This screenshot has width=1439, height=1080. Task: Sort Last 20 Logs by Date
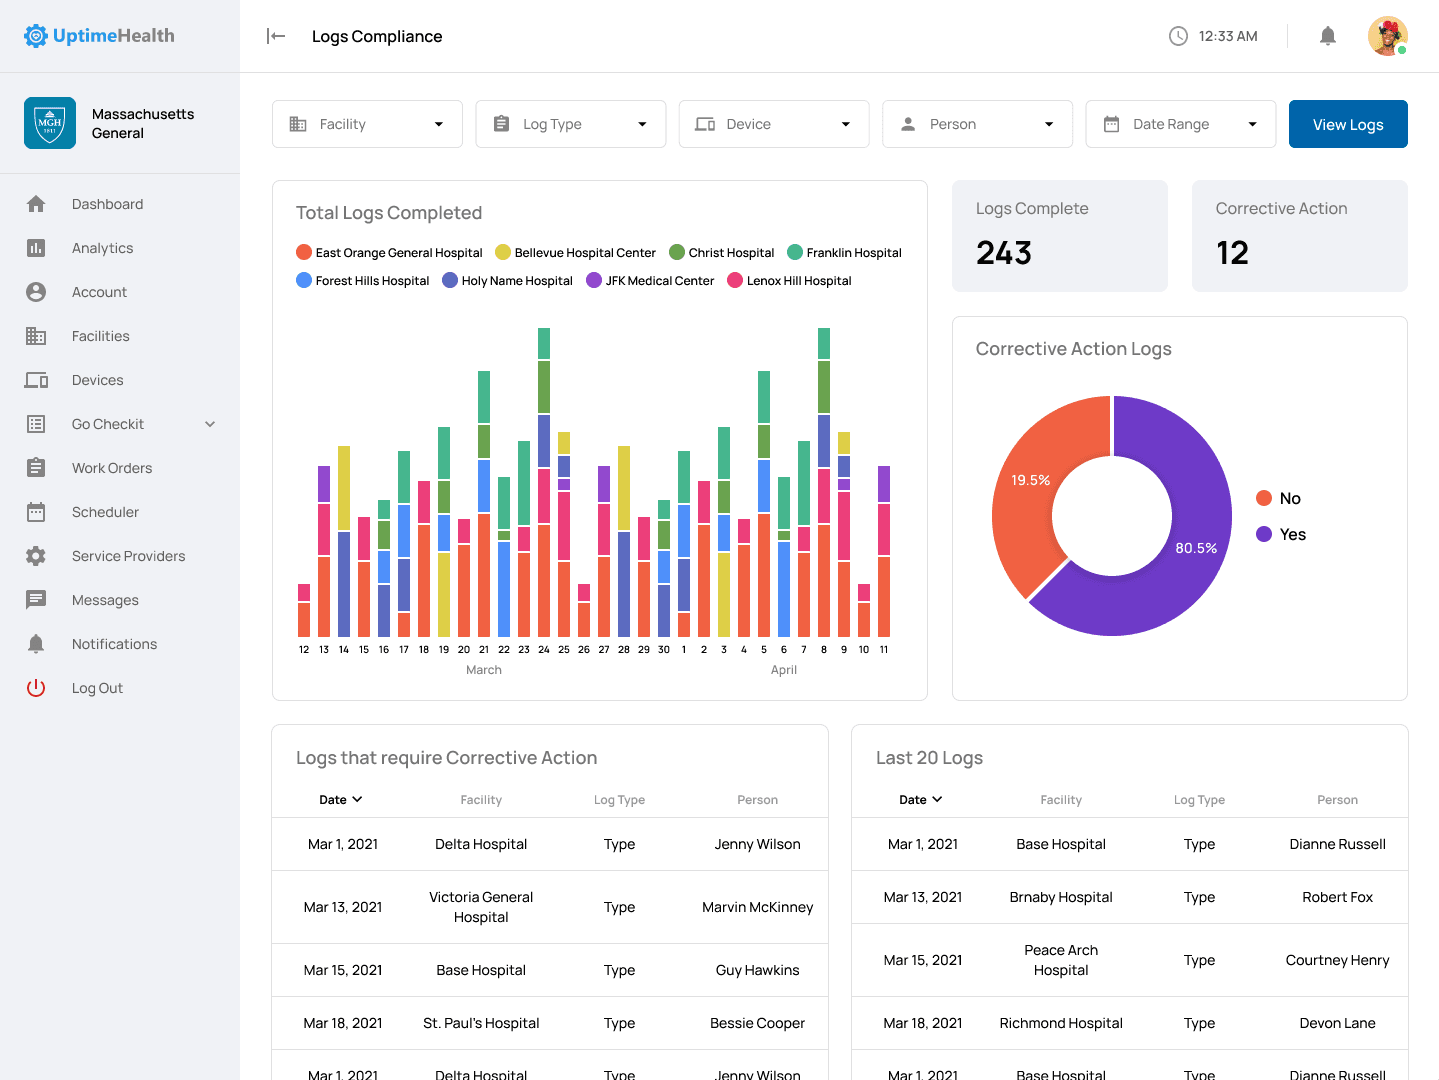[920, 800]
